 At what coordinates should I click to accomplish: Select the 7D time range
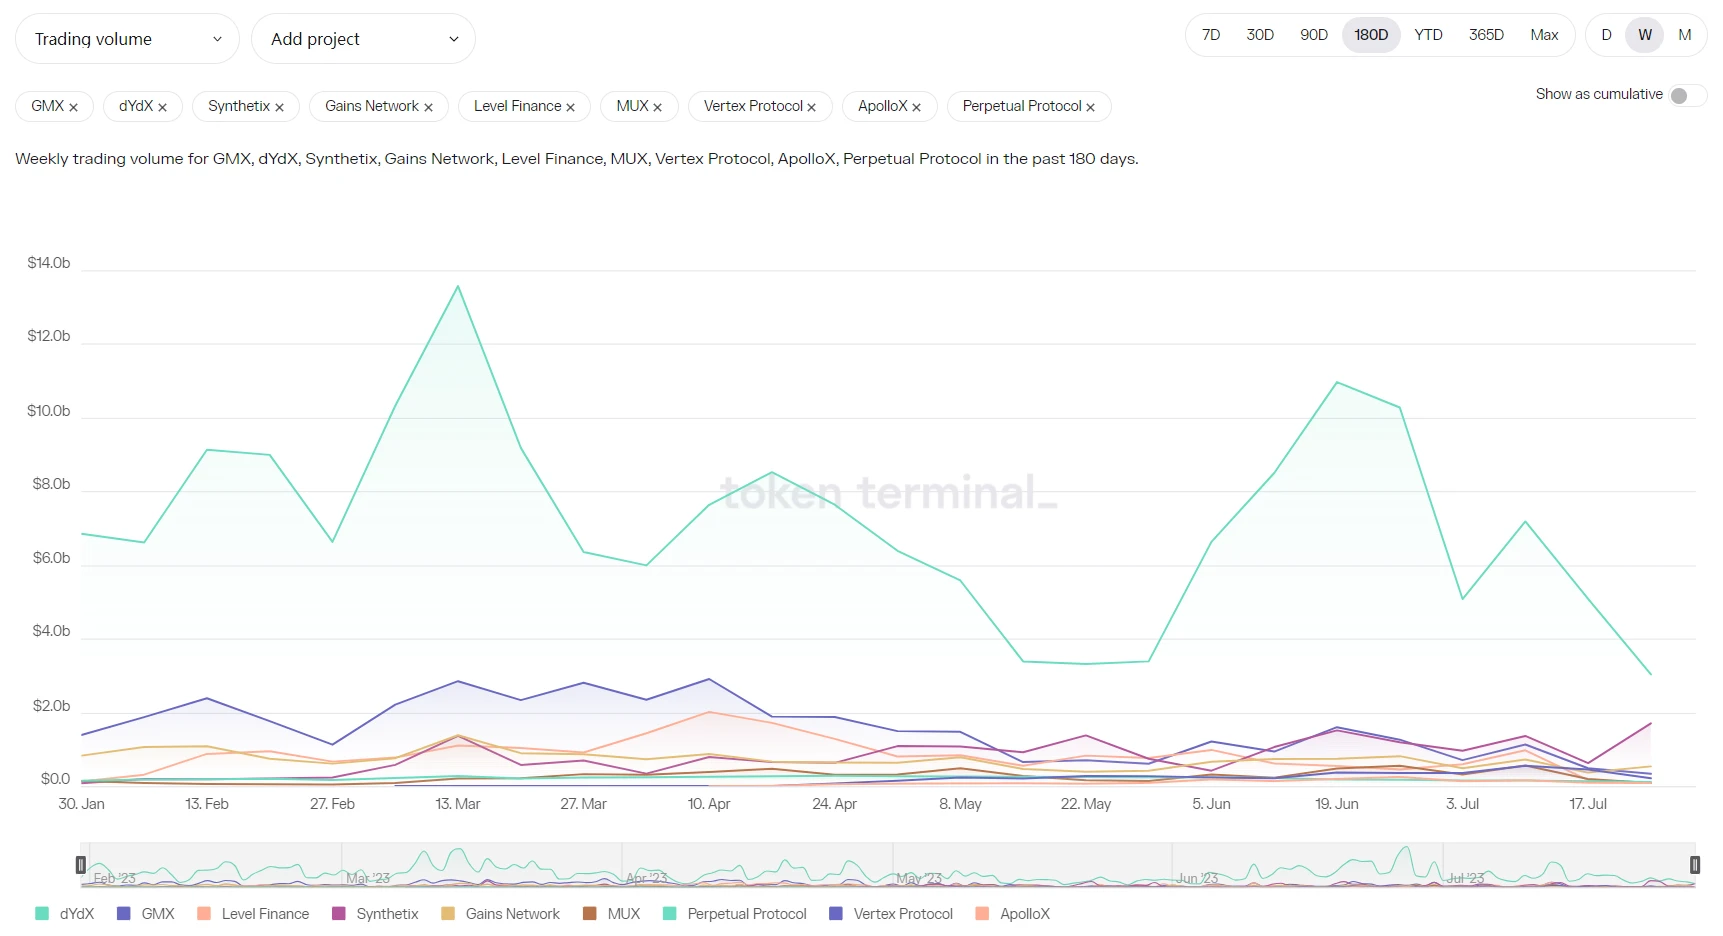[x=1211, y=35]
